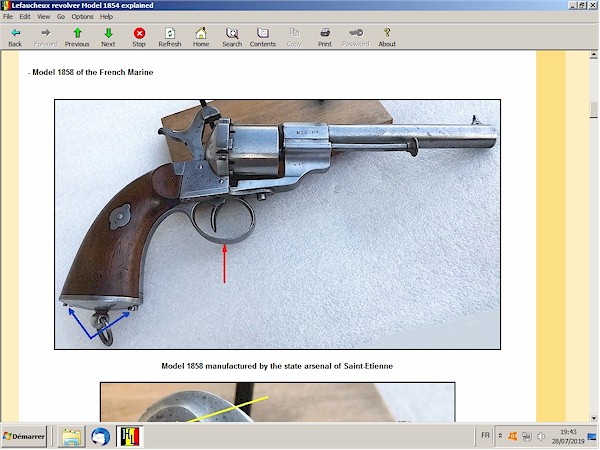This screenshot has height=450, width=600.
Task: Click the red Stop button
Action: point(139,38)
